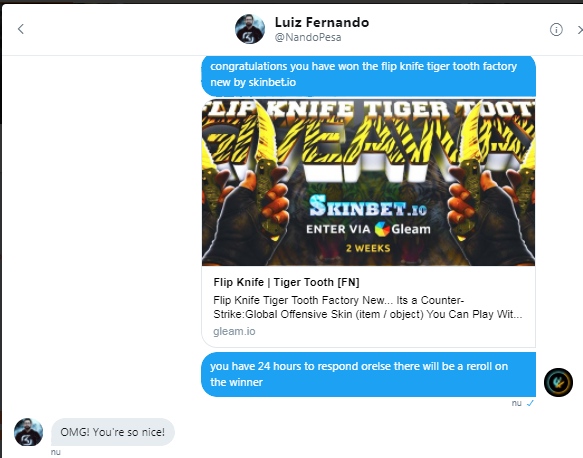
Task: Click the 'ENTER VIA Gleam' text in banner
Action: 368,229
